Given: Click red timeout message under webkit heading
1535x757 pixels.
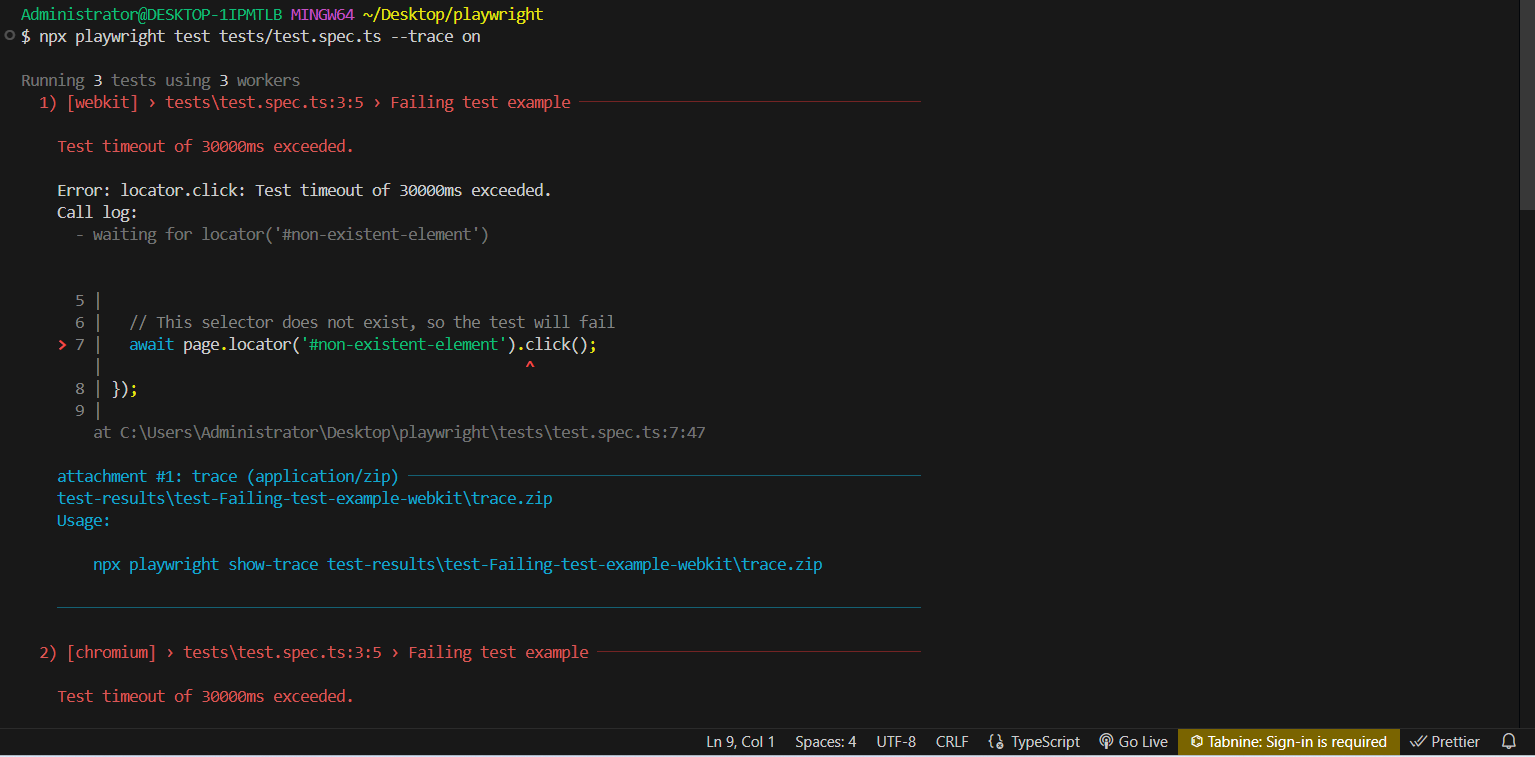Looking at the screenshot, I should (x=205, y=146).
